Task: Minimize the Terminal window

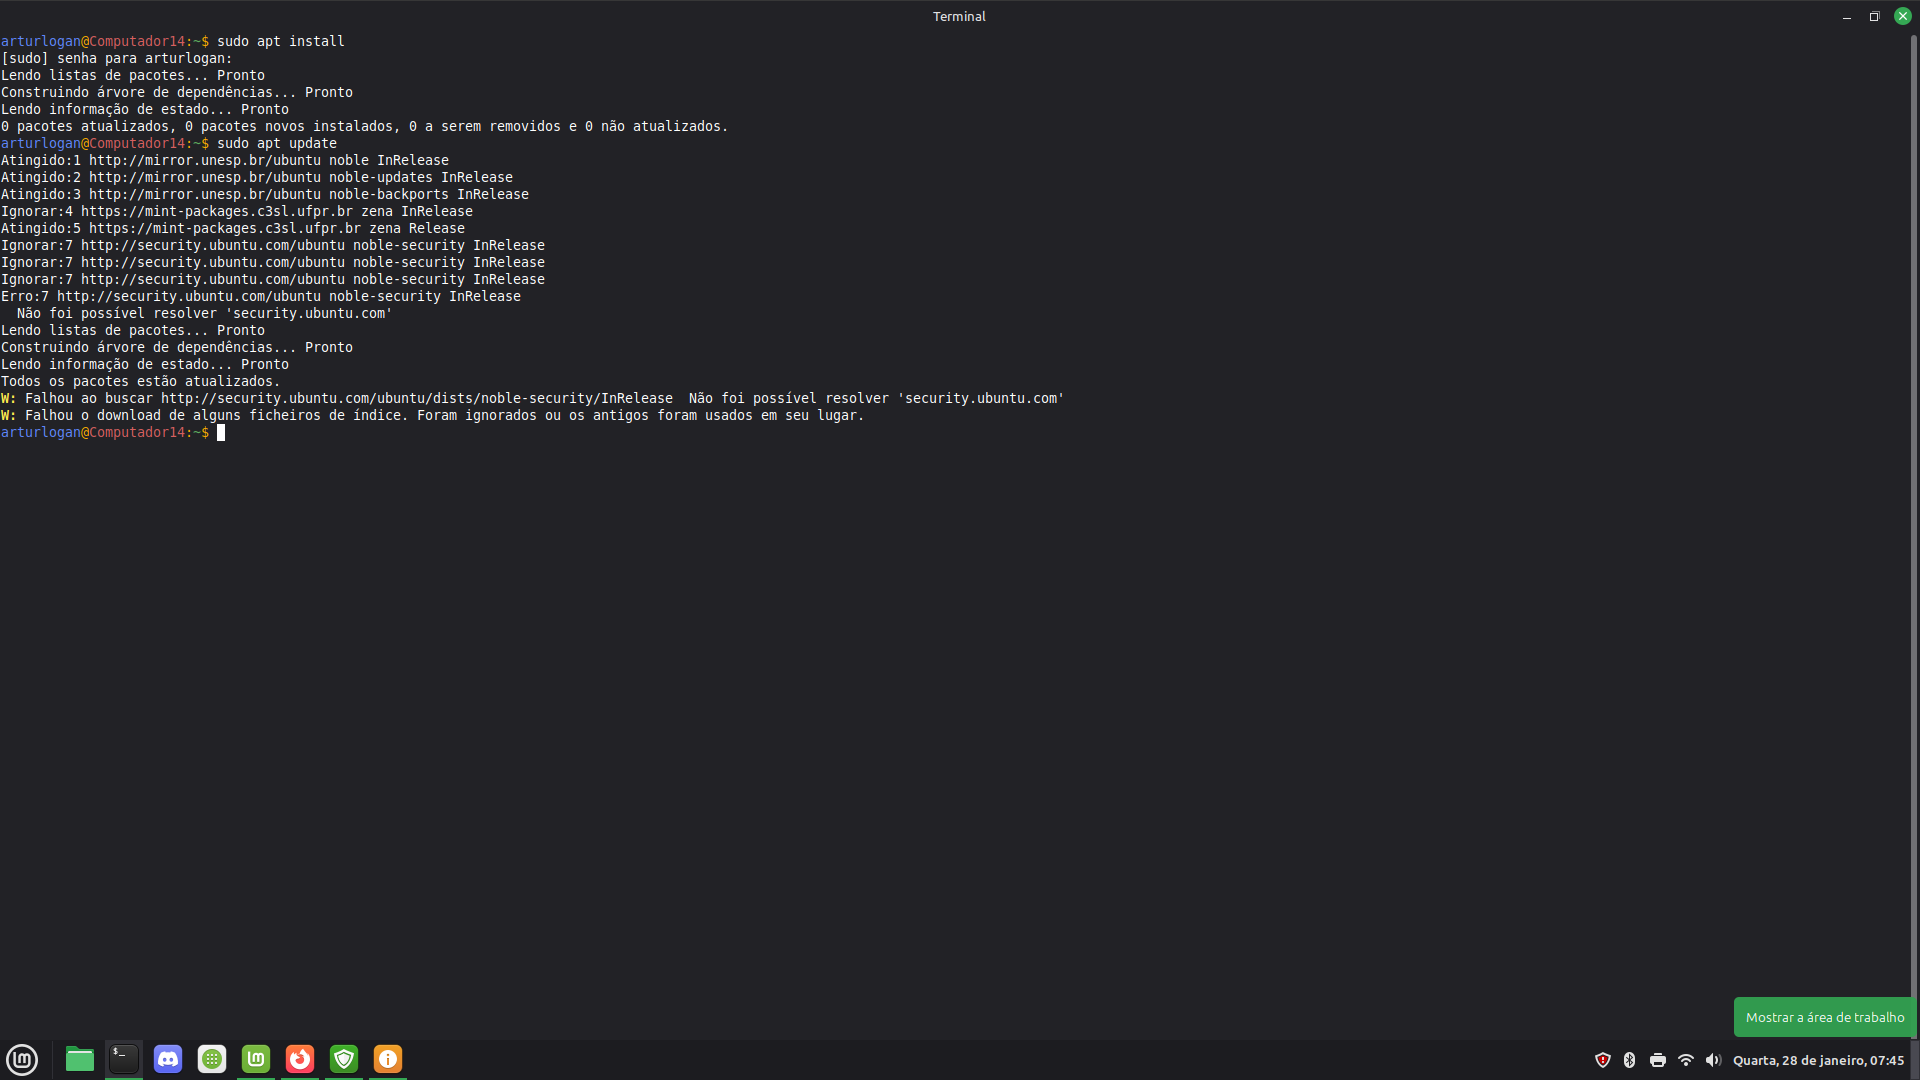Action: pos(1847,16)
